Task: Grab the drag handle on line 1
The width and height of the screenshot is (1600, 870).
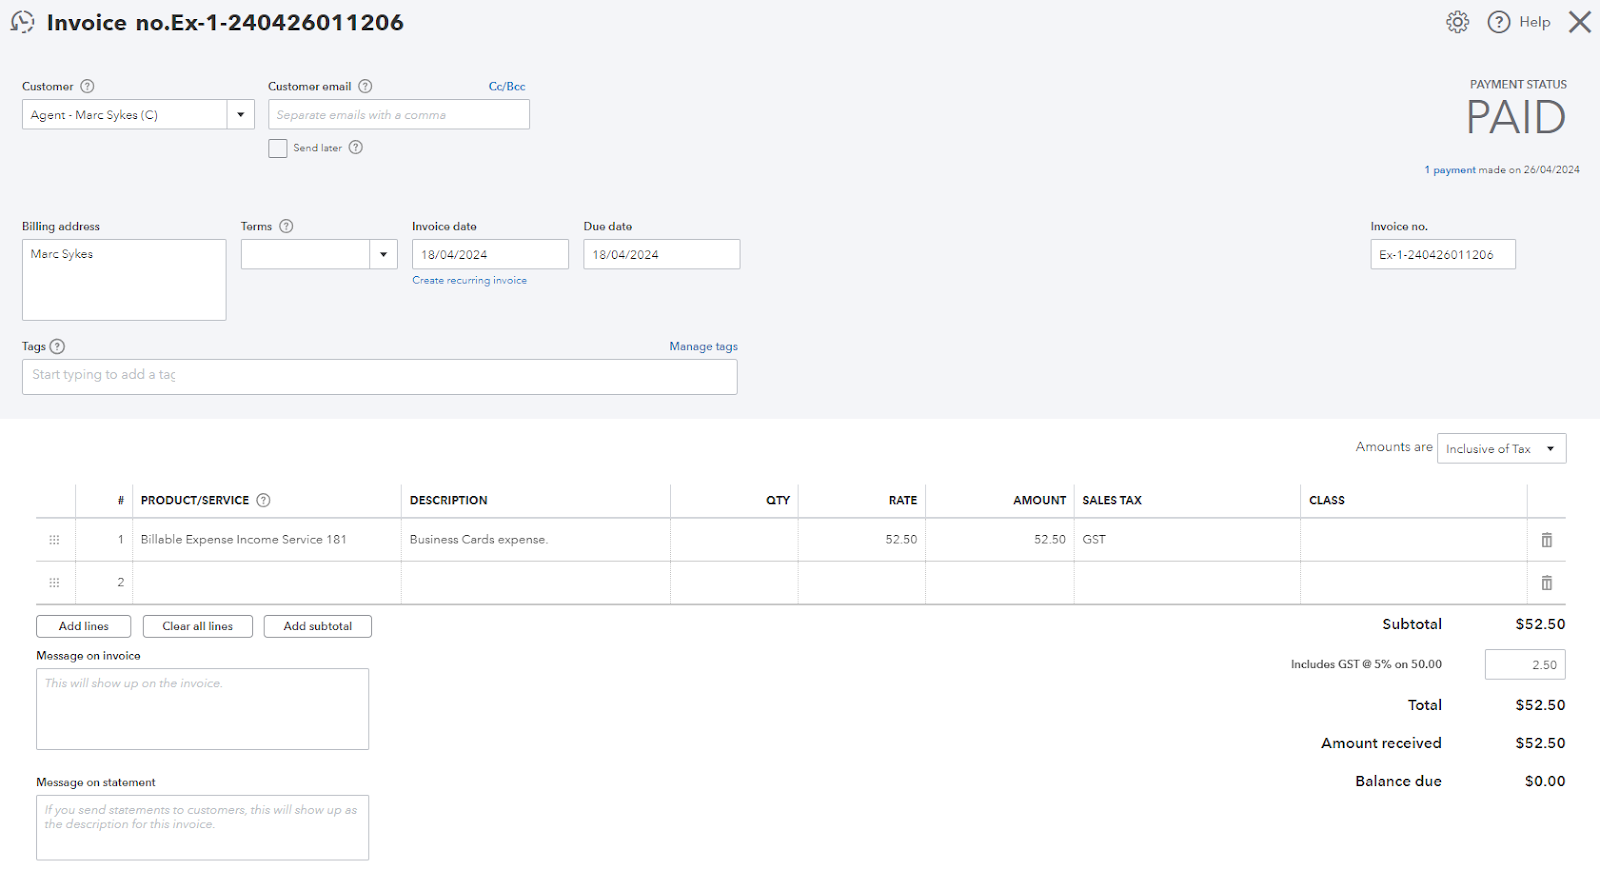Action: (x=54, y=540)
